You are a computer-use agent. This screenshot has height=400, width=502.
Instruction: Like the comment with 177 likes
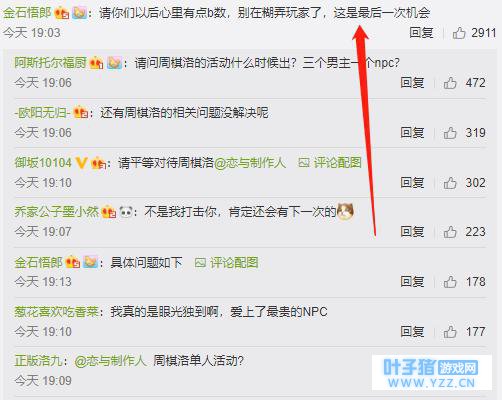point(450,332)
